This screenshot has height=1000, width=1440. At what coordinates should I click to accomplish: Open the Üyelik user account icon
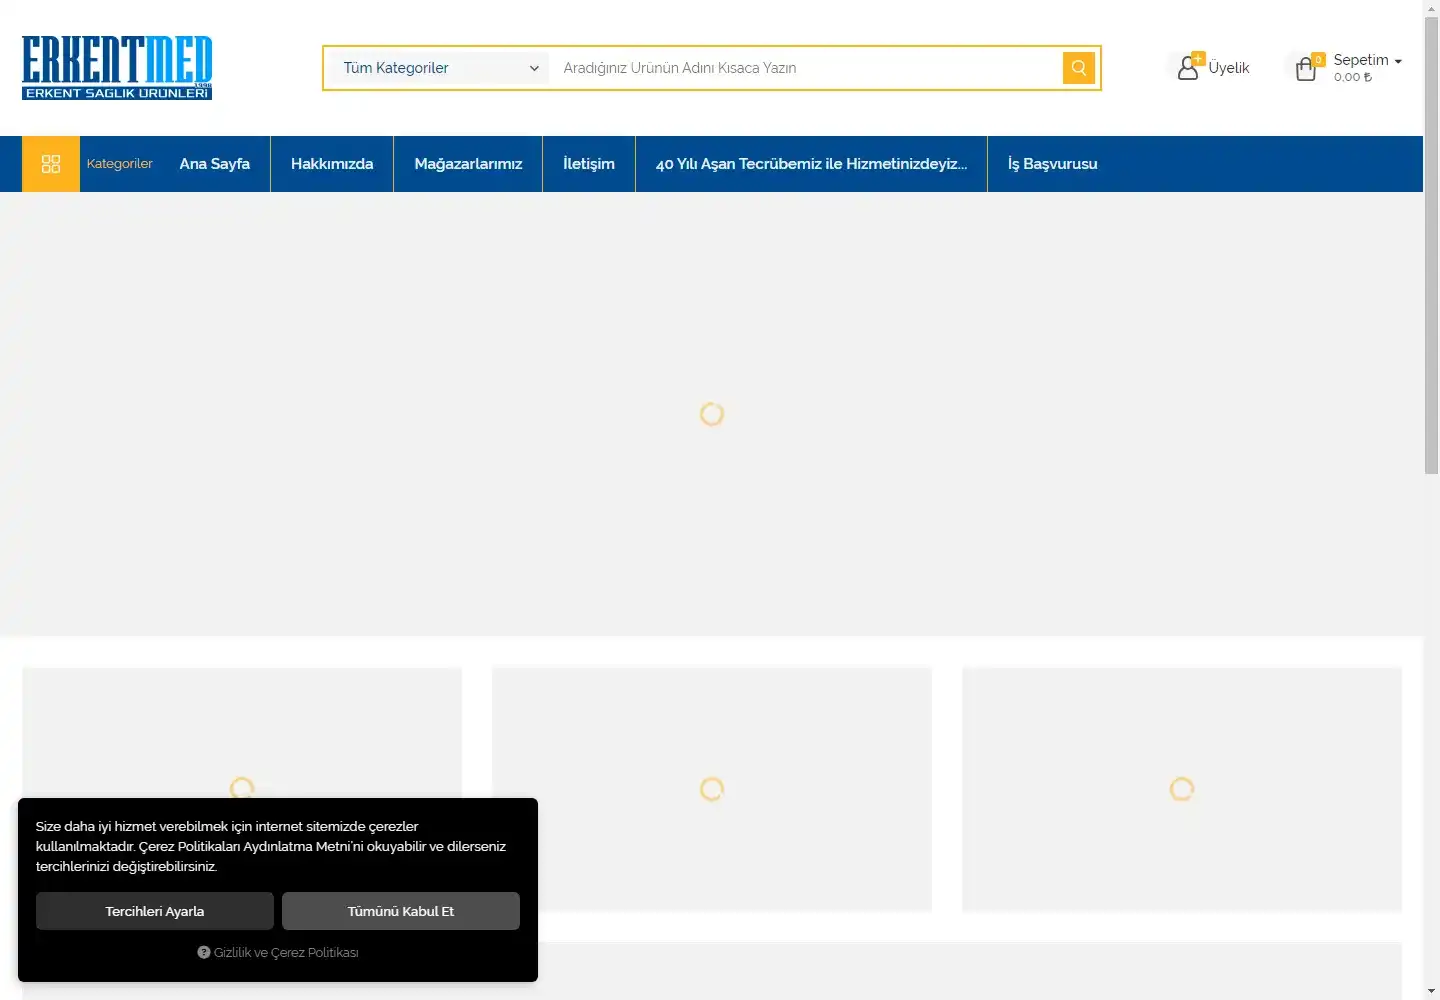1188,67
